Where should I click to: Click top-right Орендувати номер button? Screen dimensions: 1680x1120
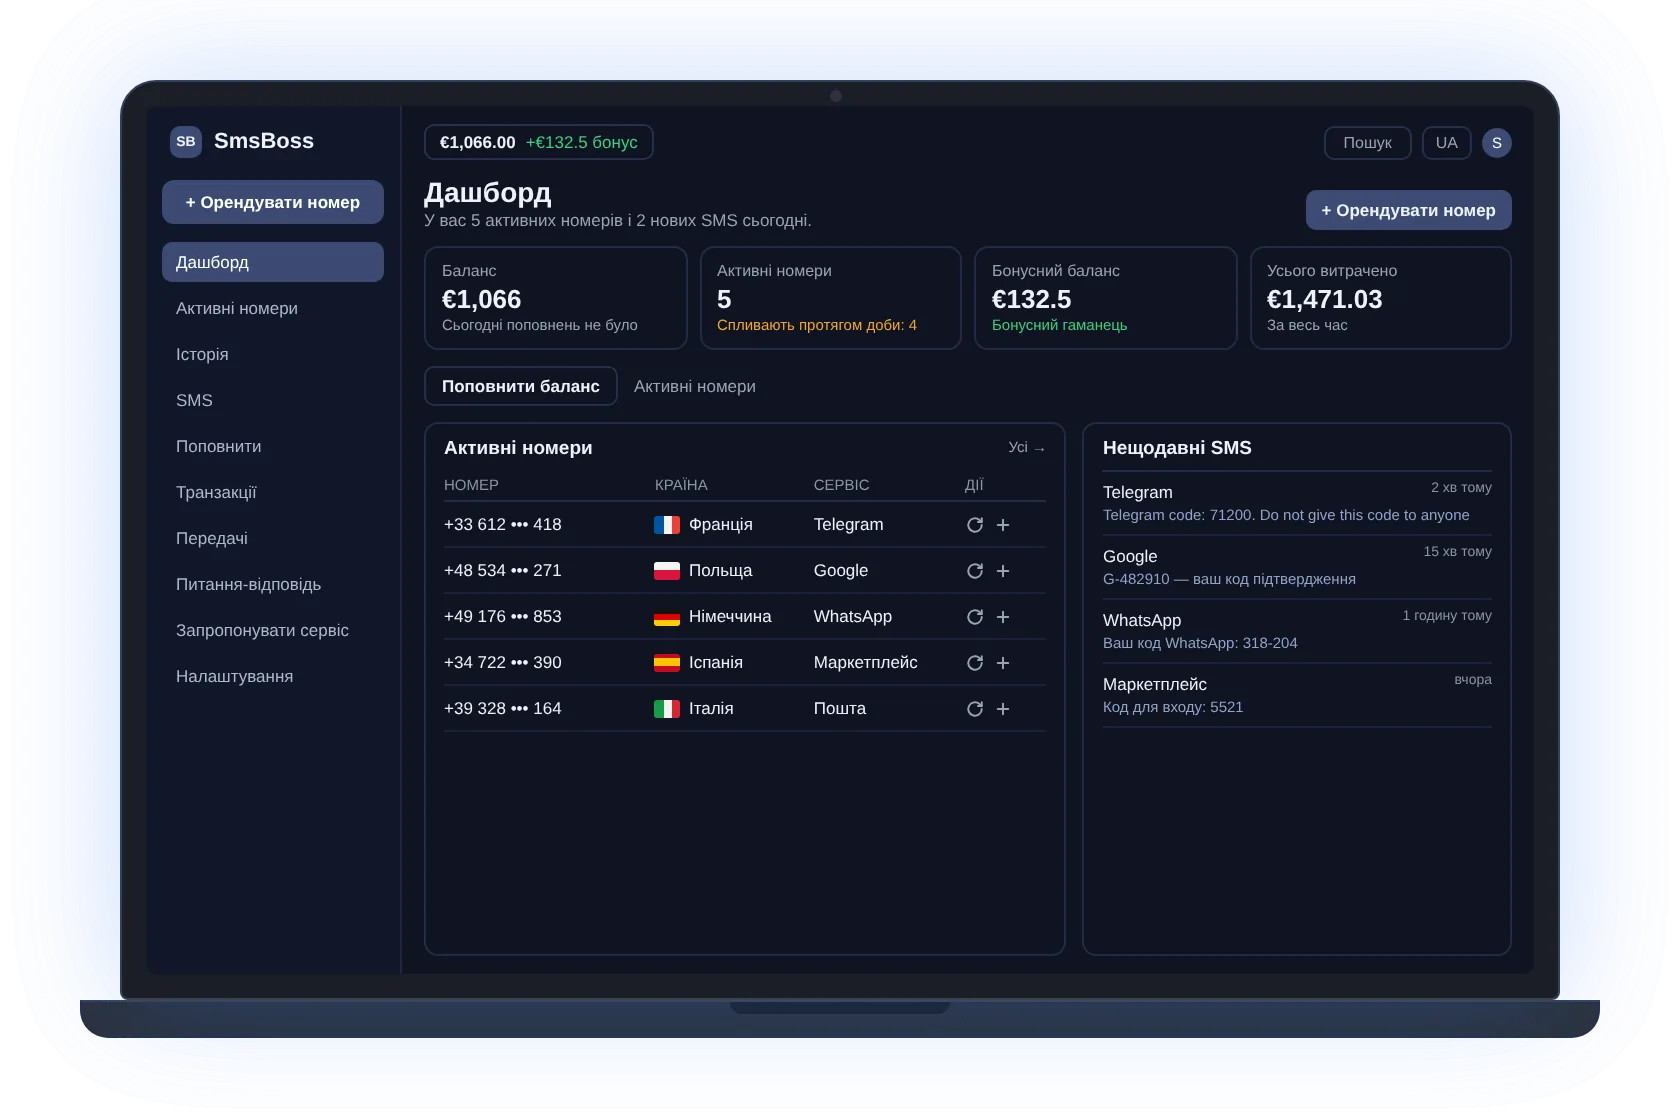(x=1408, y=210)
